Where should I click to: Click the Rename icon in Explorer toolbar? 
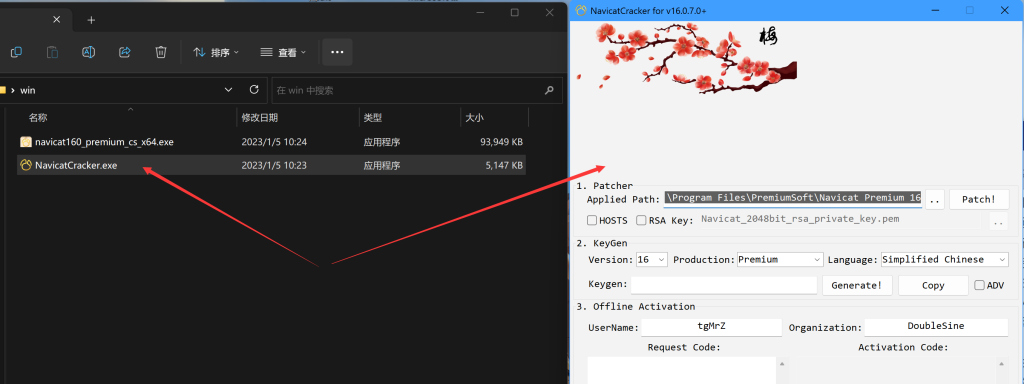(89, 52)
